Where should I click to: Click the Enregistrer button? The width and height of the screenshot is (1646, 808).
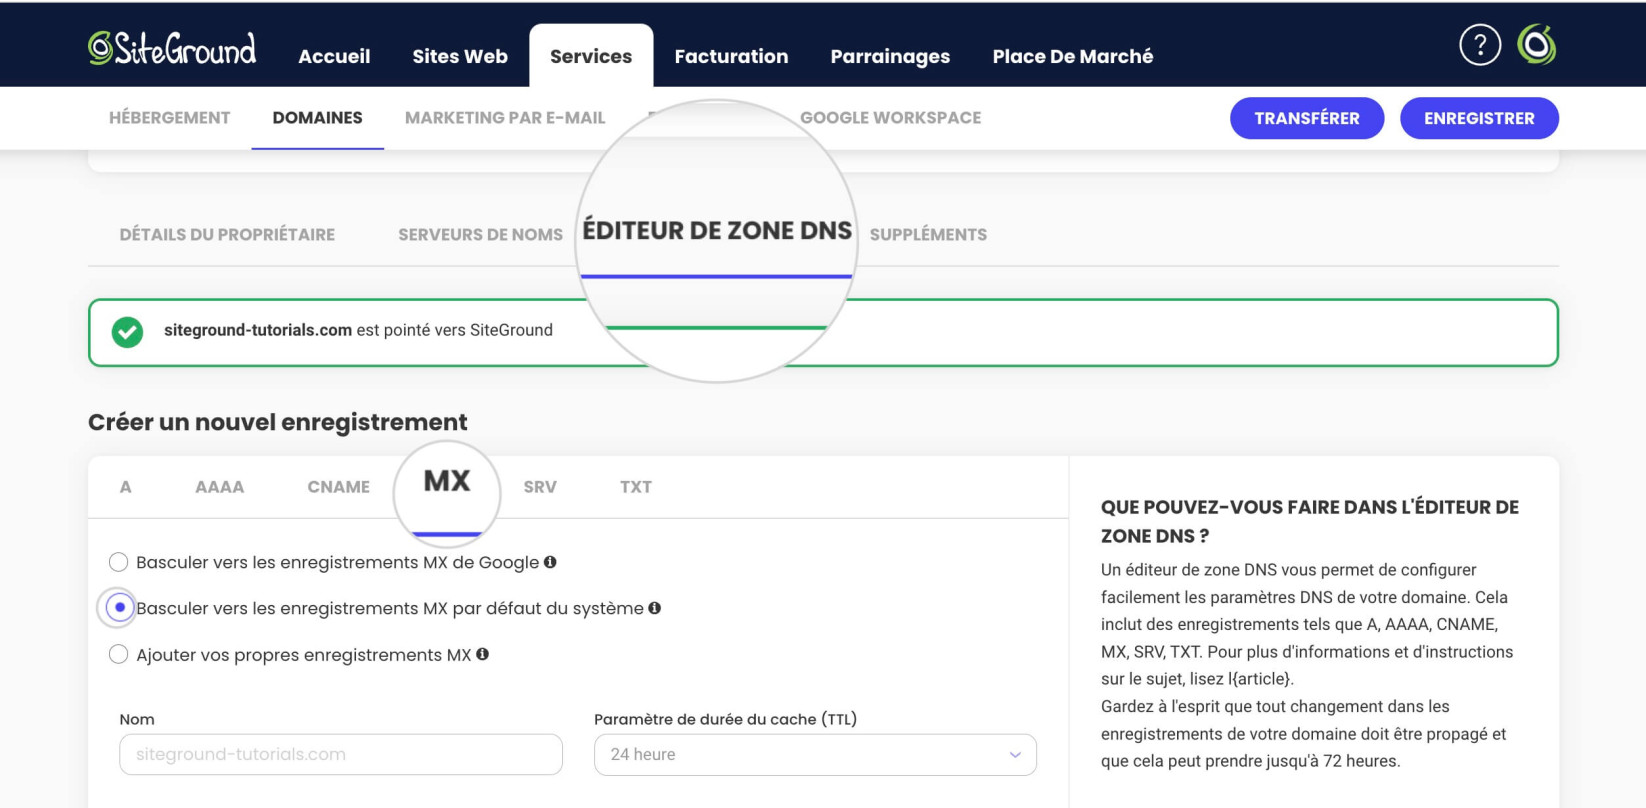[1479, 118]
